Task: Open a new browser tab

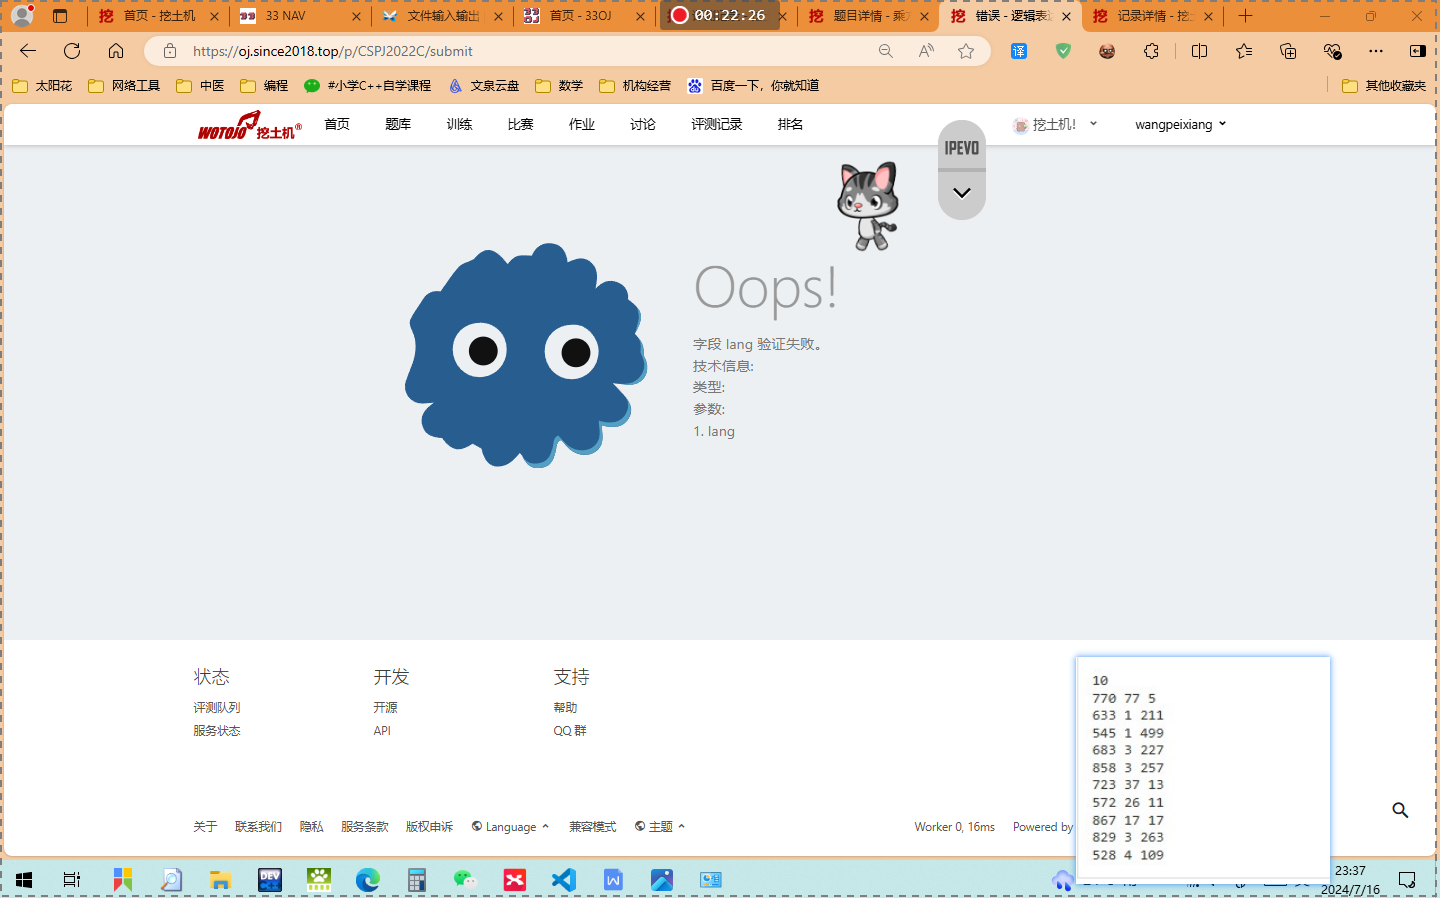Action: tap(1245, 16)
